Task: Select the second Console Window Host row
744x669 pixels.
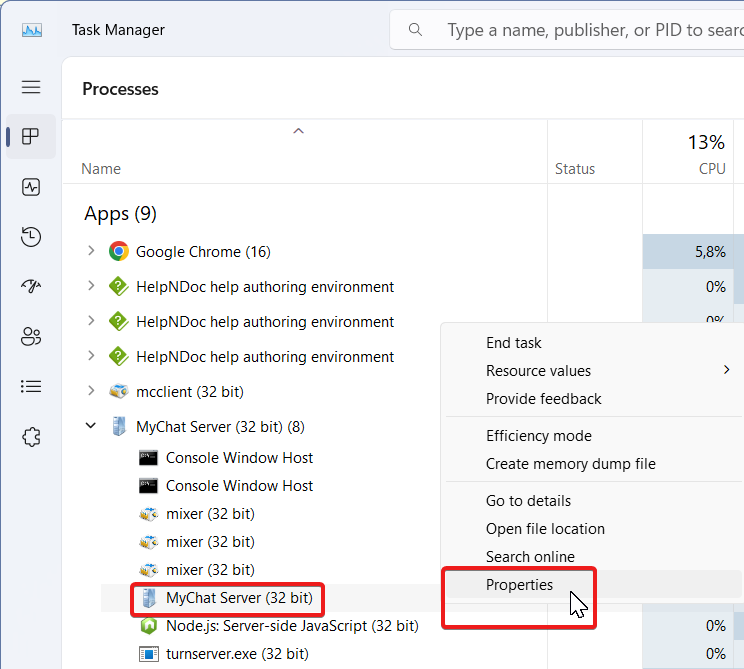Action: 239,486
